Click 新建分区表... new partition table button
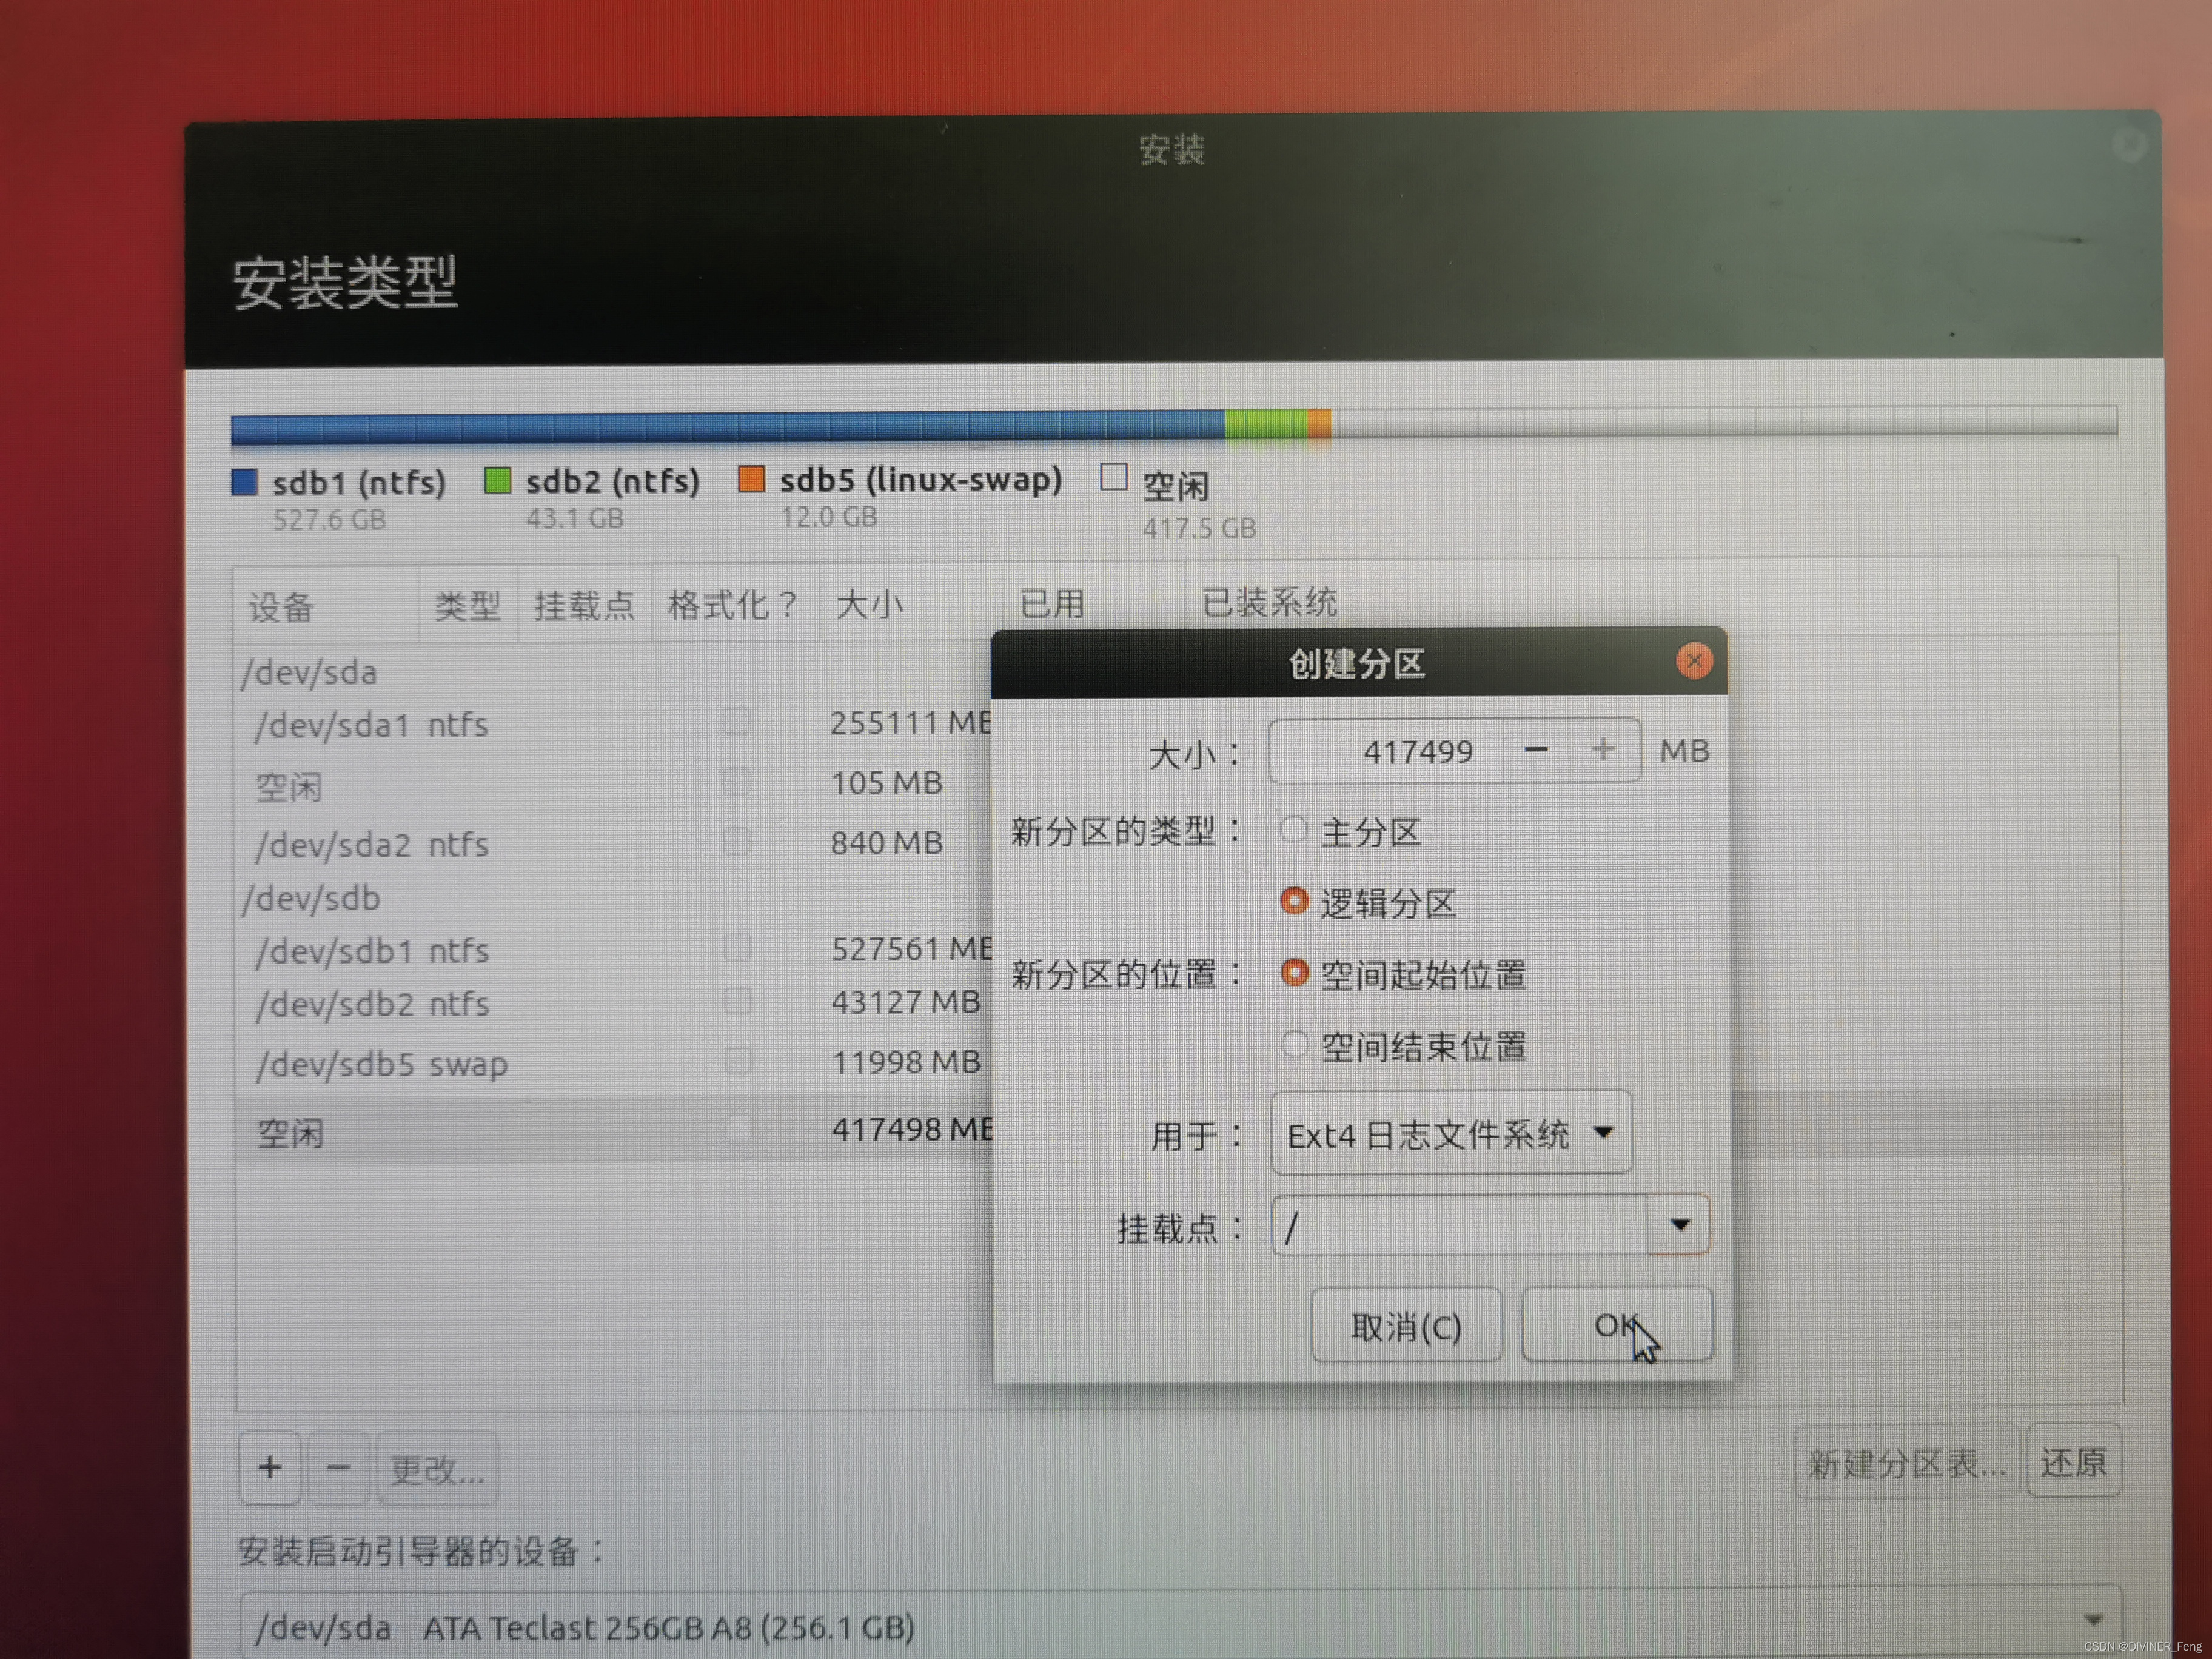 (1906, 1463)
